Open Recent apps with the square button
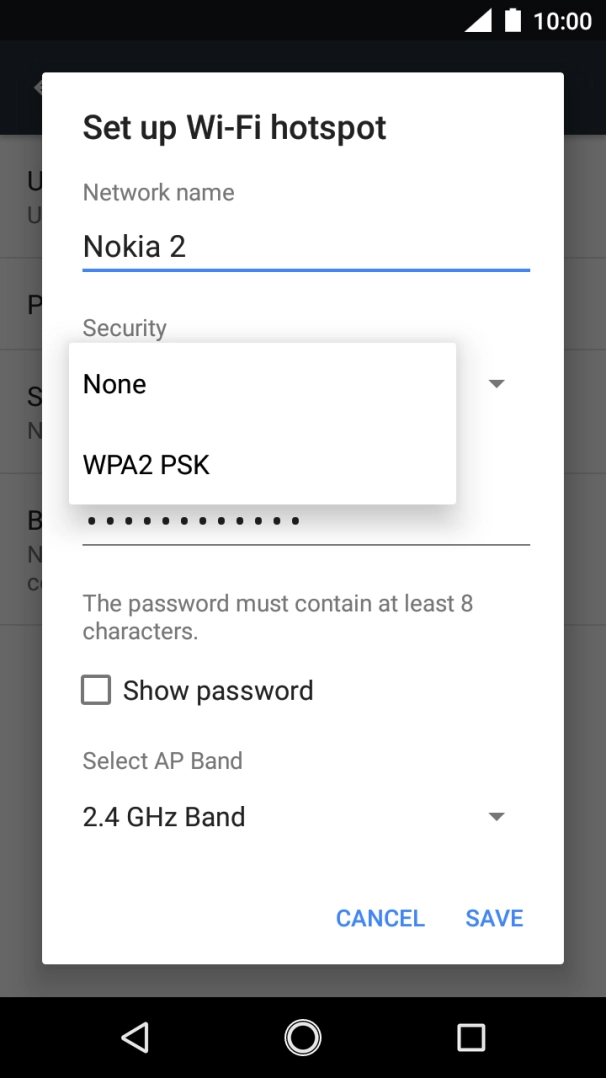The height and width of the screenshot is (1078, 606). (x=471, y=1037)
